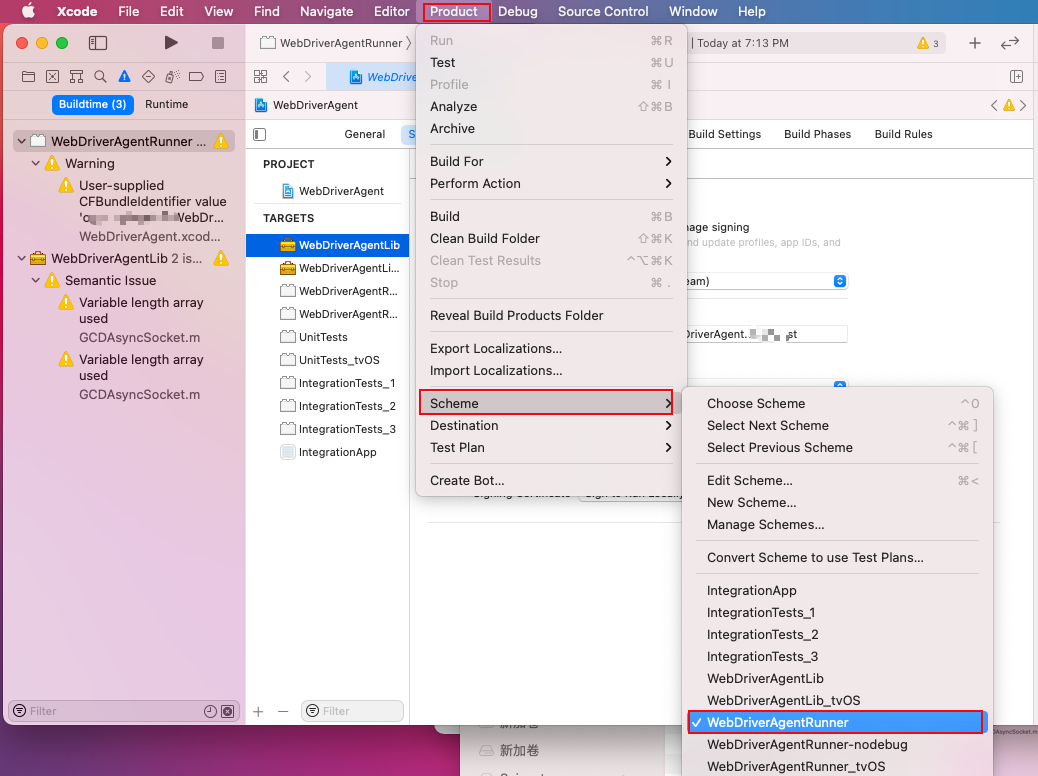The width and height of the screenshot is (1038, 776).
Task: Collapse the WebDriverAgentLib 2 issues group
Action: point(22,258)
